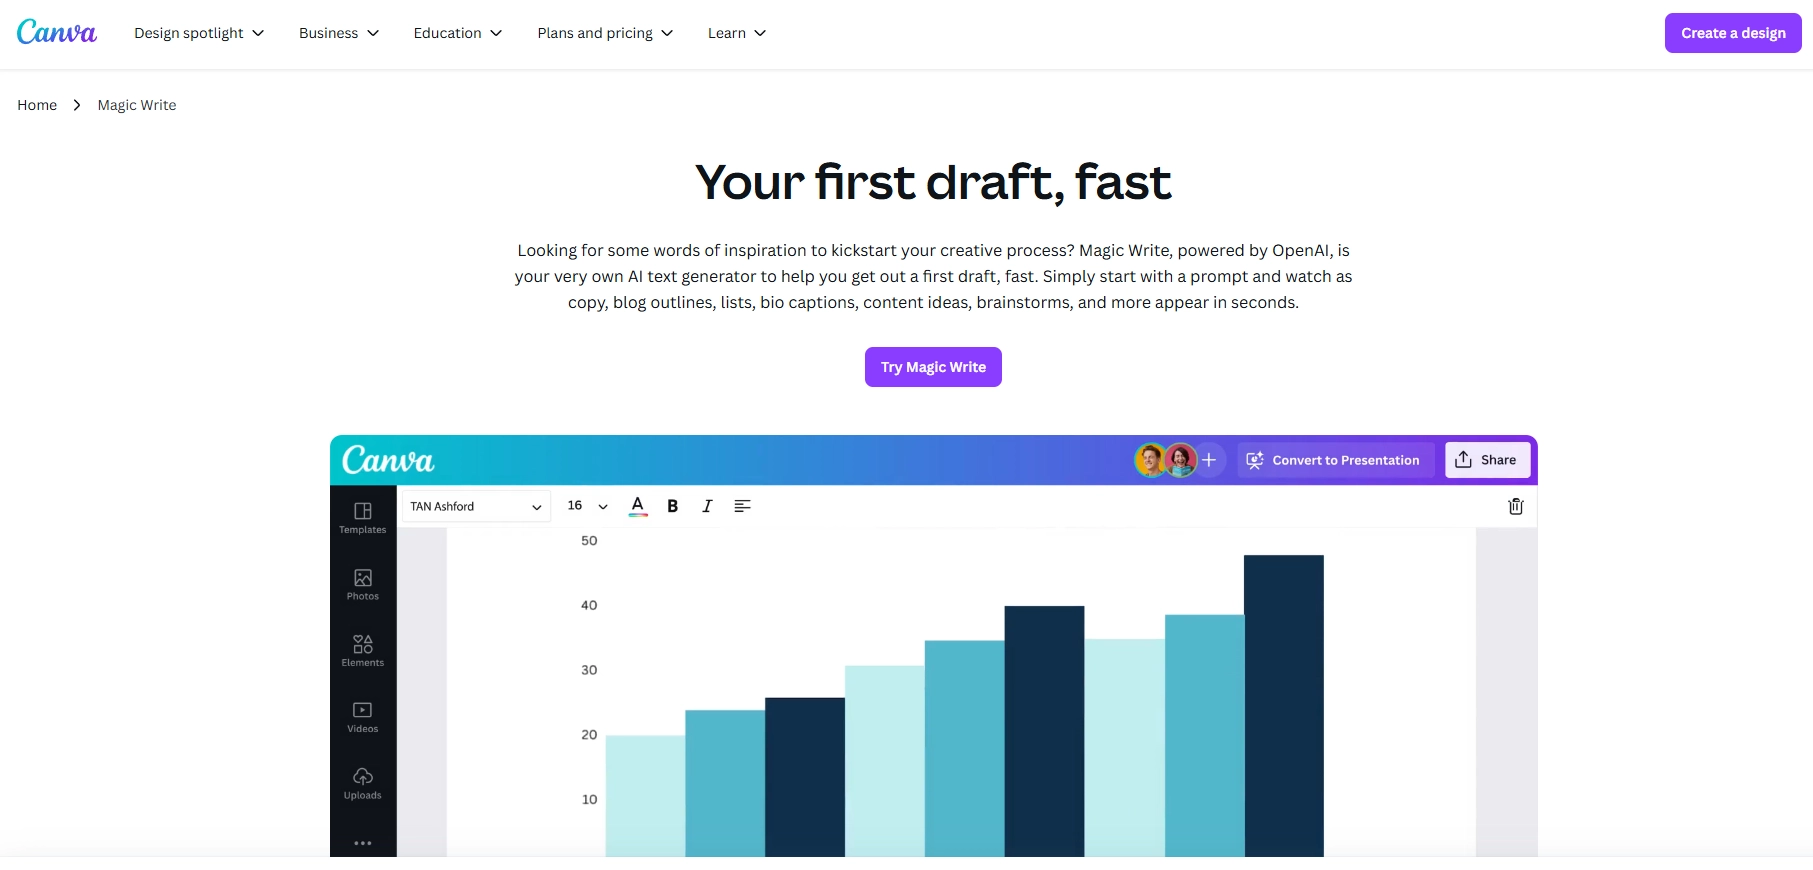This screenshot has height=870, width=1813.
Task: Open the Plans and pricing menu
Action: [605, 33]
